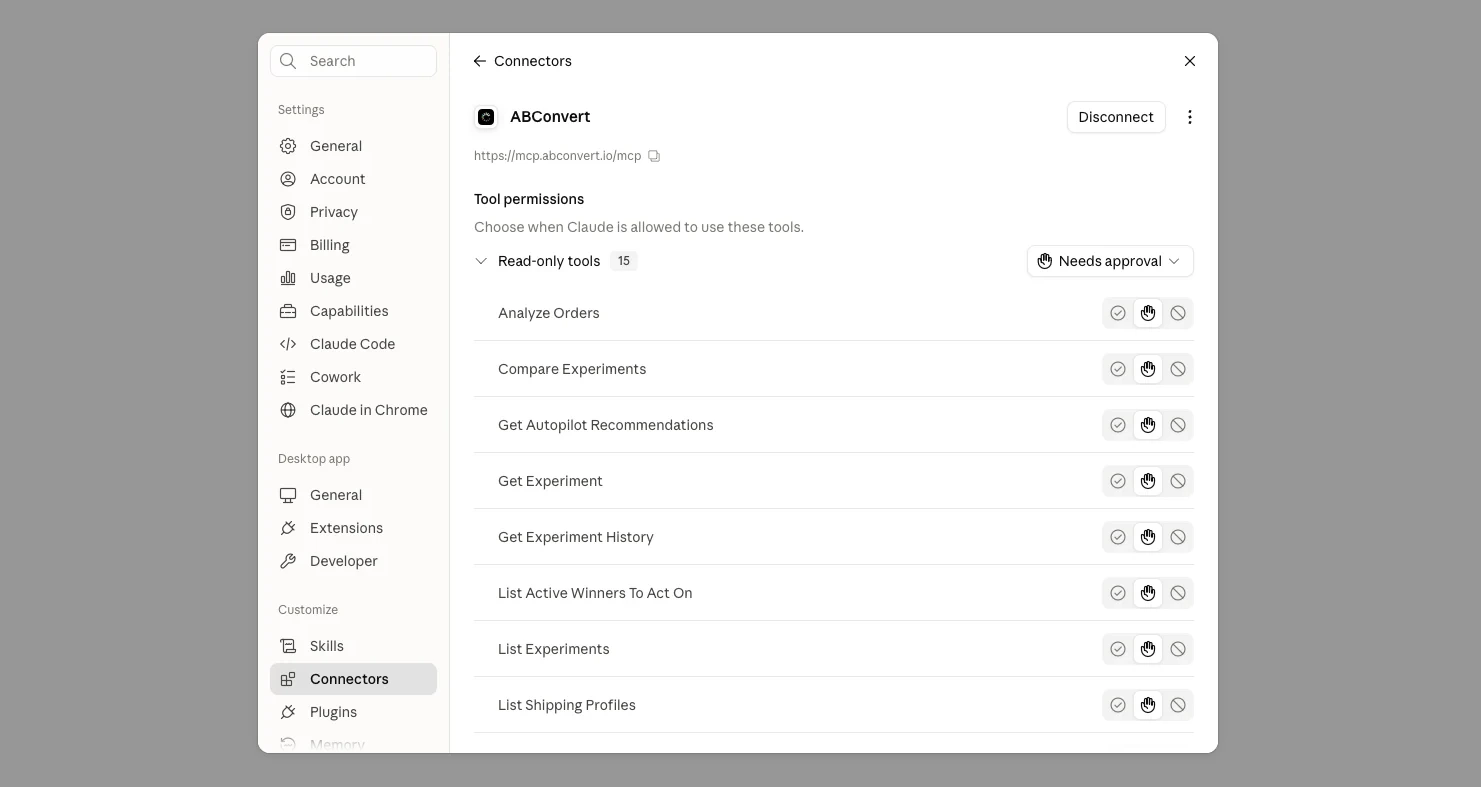1481x787 pixels.
Task: Click the Compare Experiments tool name
Action: (x=572, y=369)
